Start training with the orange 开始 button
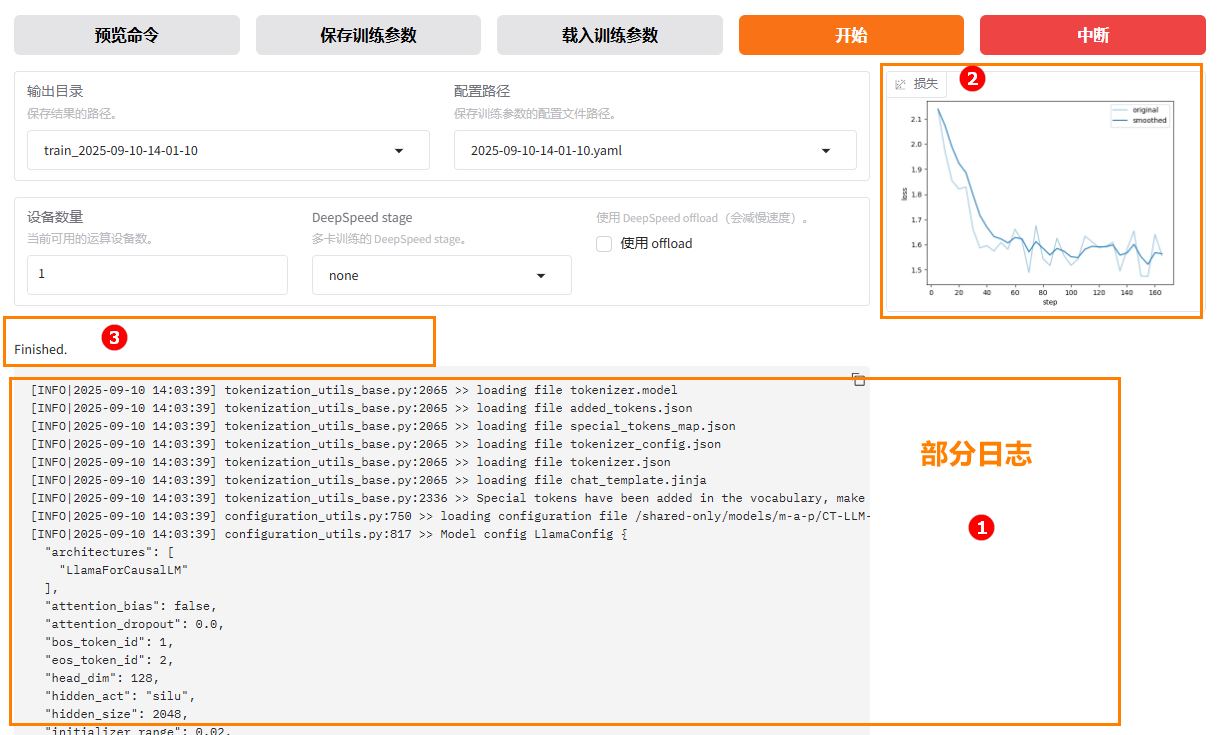This screenshot has width=1231, height=735. point(851,35)
